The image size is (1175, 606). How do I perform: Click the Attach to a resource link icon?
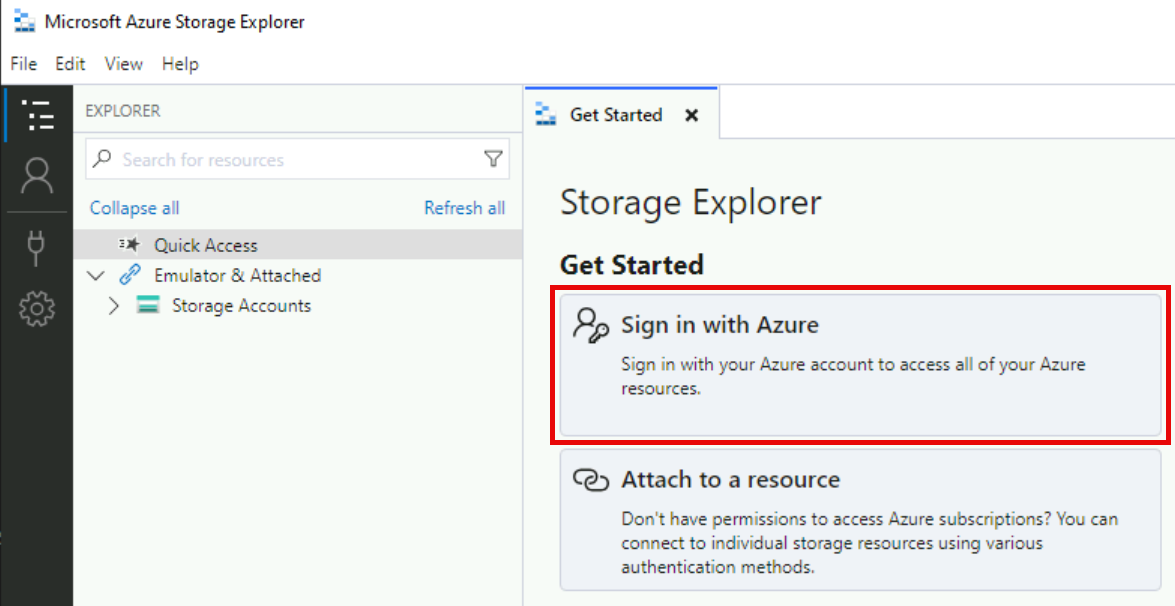592,479
